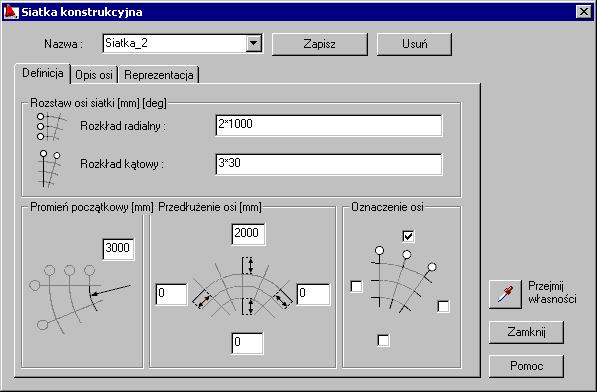Click the Robot application icon in title bar
Image resolution: width=597 pixels, height=392 pixels.
tap(10, 12)
